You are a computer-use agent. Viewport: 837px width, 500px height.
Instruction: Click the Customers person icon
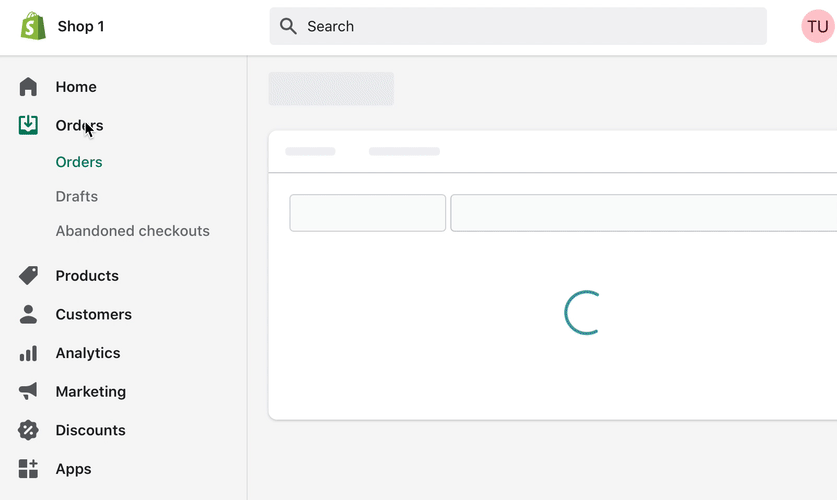pos(28,314)
